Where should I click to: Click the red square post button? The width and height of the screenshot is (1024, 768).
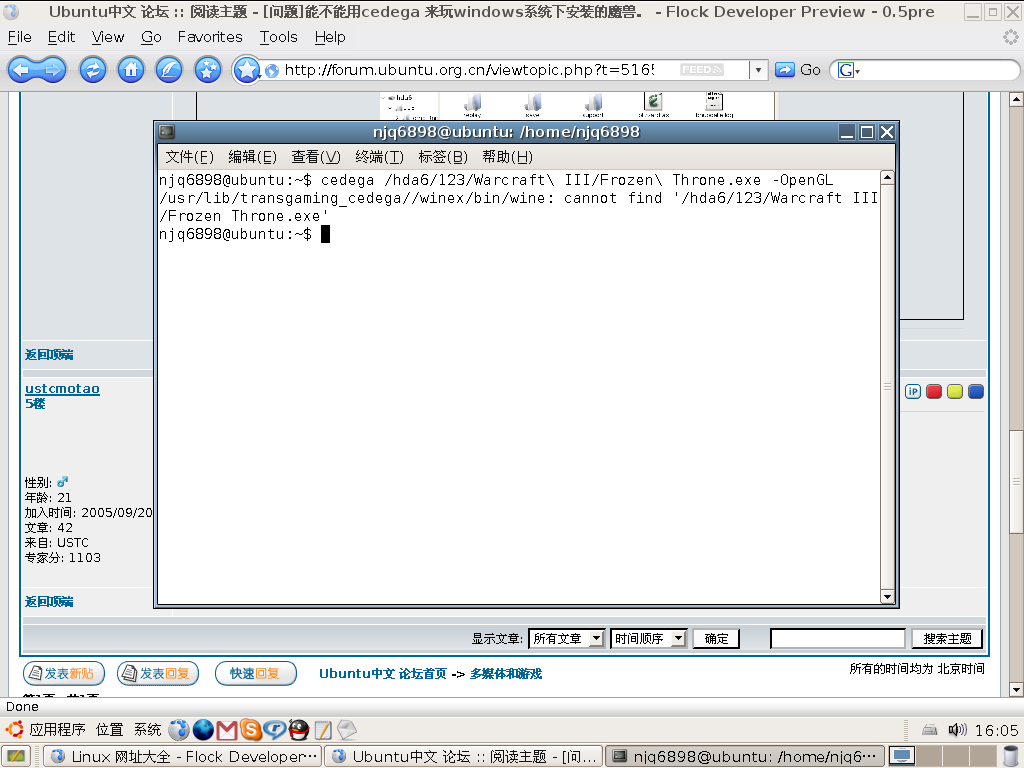934,391
